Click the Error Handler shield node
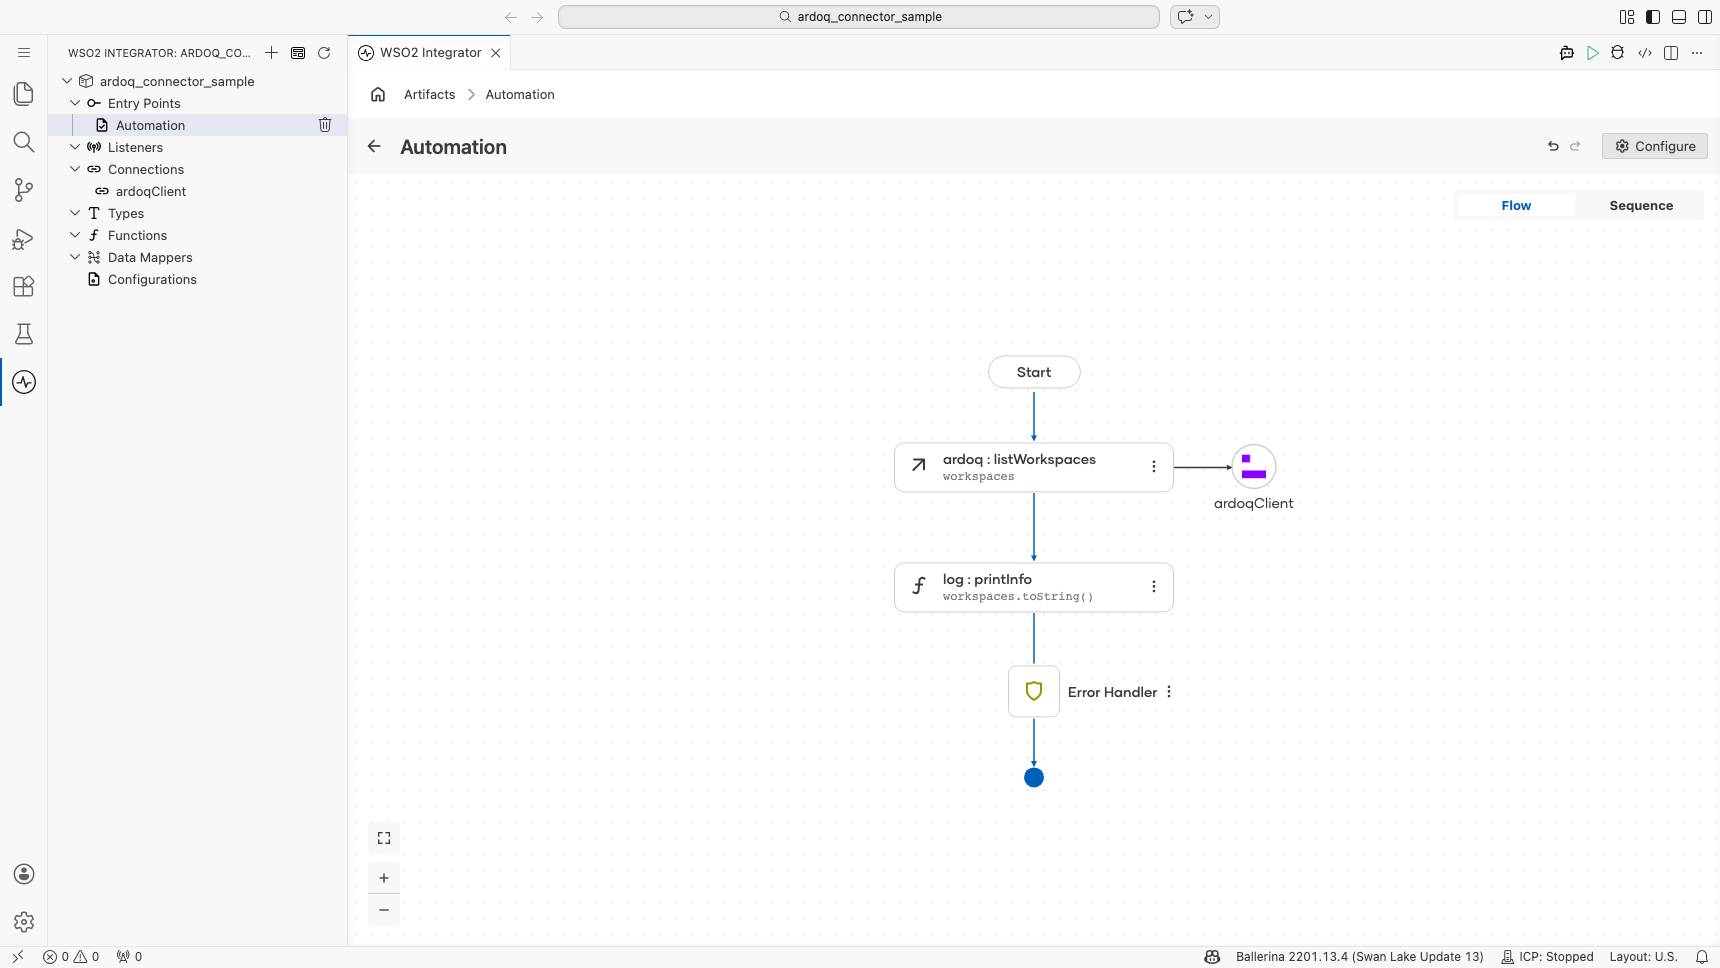This screenshot has height=968, width=1720. (x=1034, y=692)
